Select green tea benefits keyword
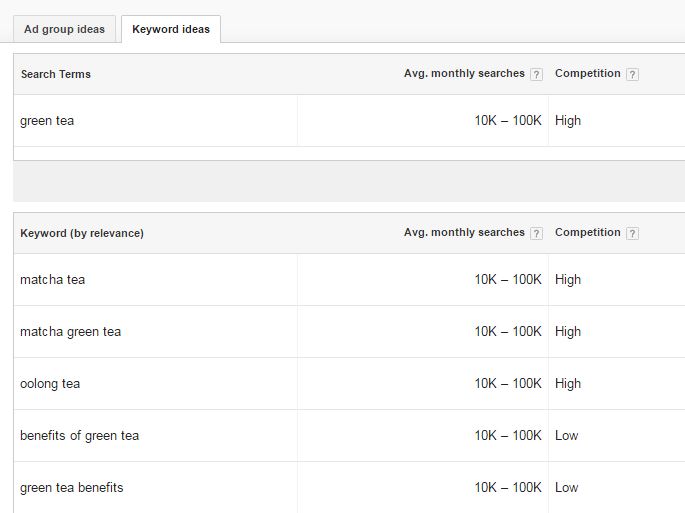 pyautogui.click(x=72, y=488)
